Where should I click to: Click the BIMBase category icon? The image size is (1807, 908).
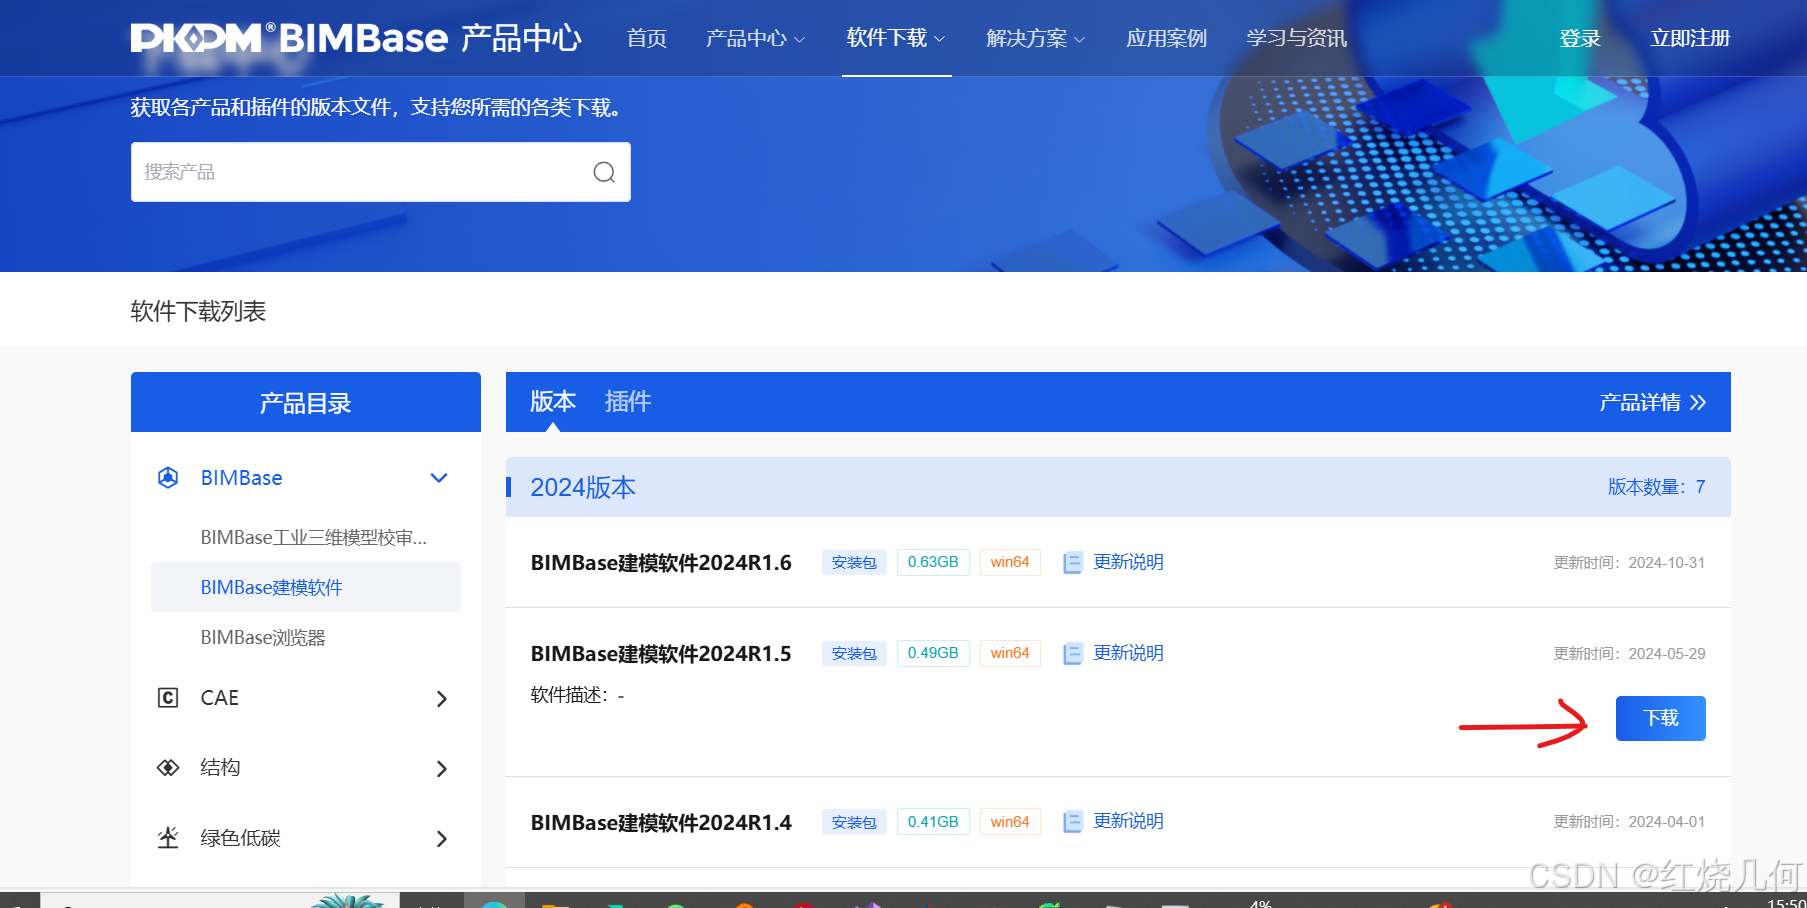pos(168,478)
